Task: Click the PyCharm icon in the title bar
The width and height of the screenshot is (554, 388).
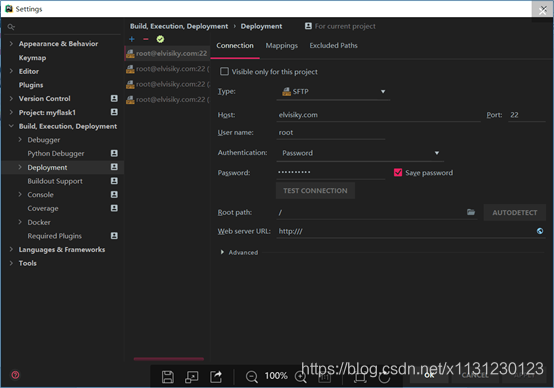Action: coord(9,9)
